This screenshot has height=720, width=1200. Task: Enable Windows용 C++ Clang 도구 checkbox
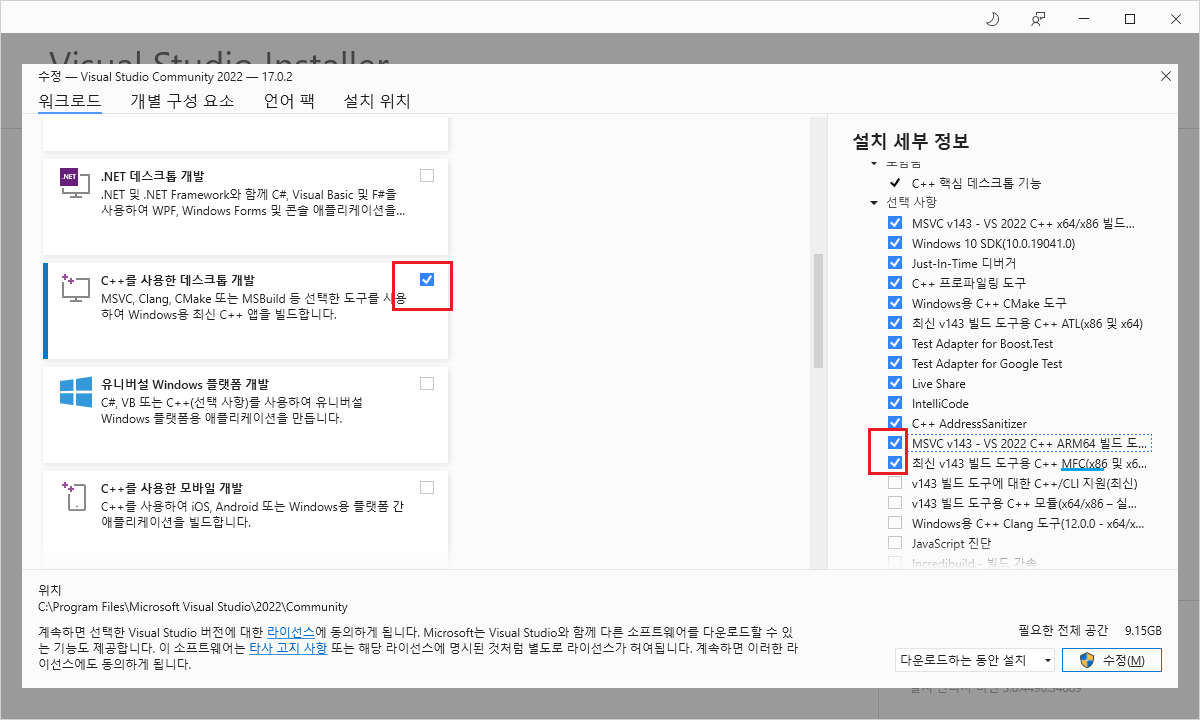pyautogui.click(x=895, y=523)
